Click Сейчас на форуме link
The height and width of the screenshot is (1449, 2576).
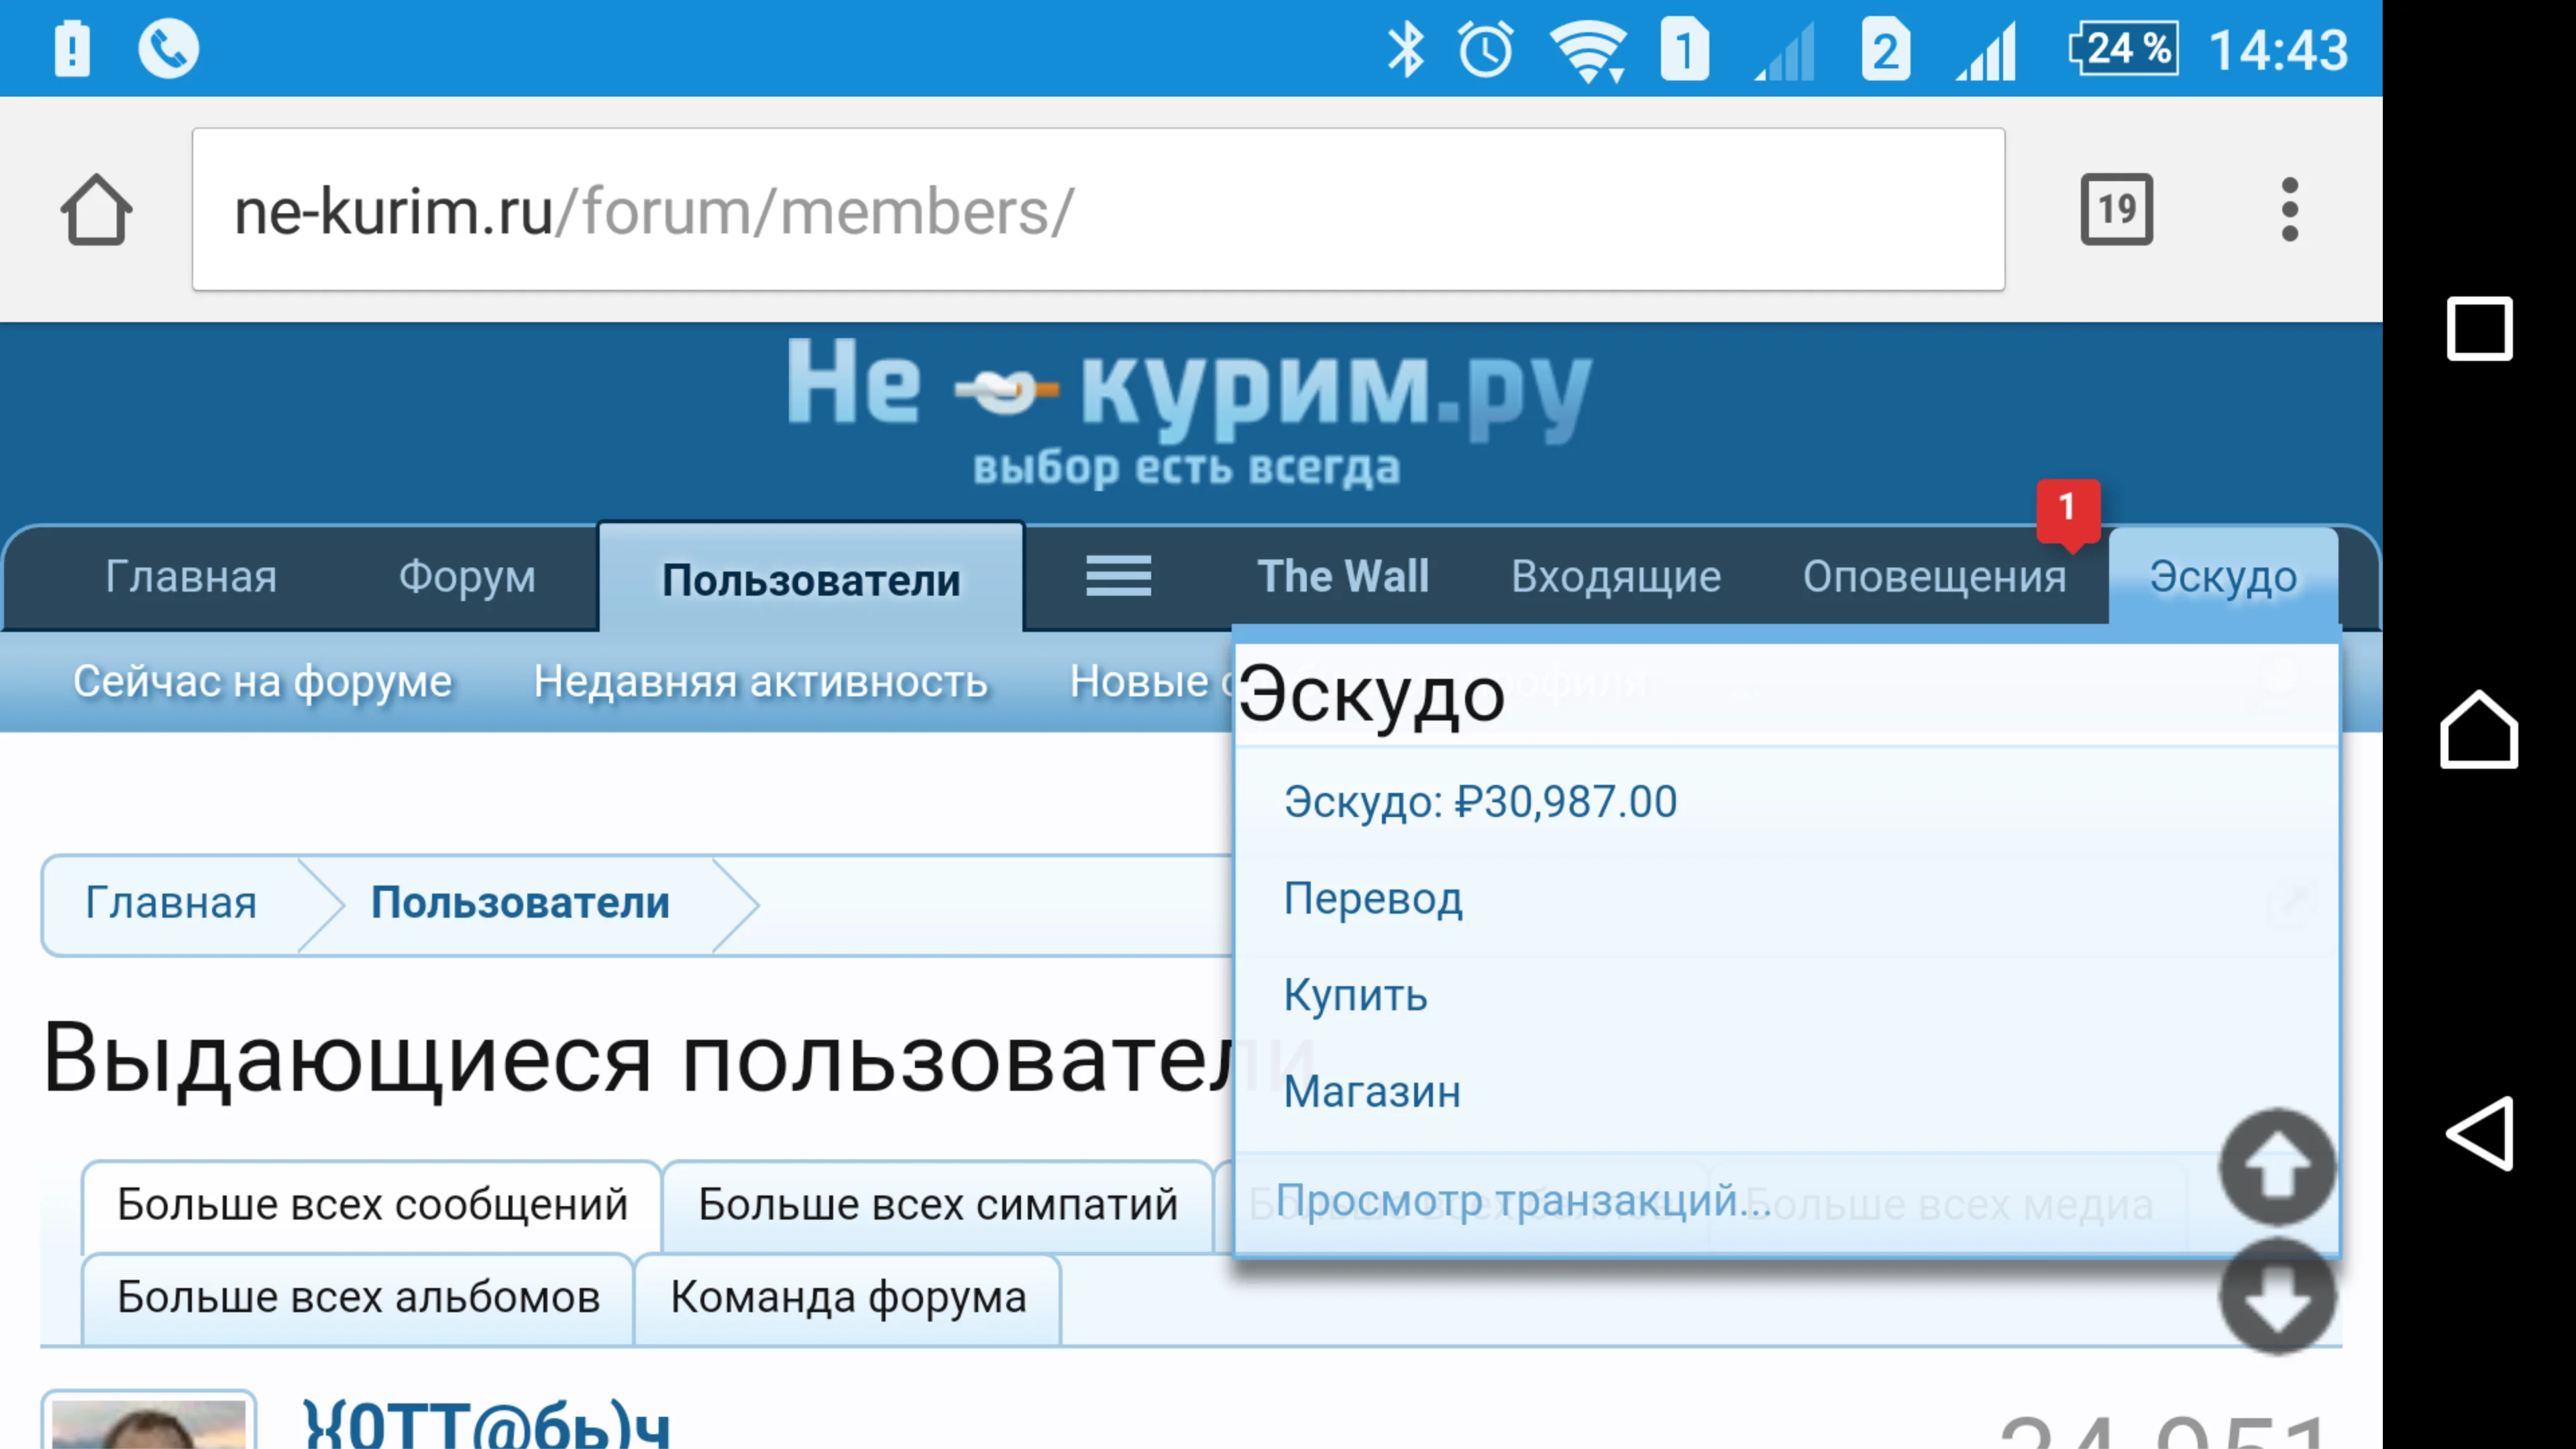pos(262,682)
